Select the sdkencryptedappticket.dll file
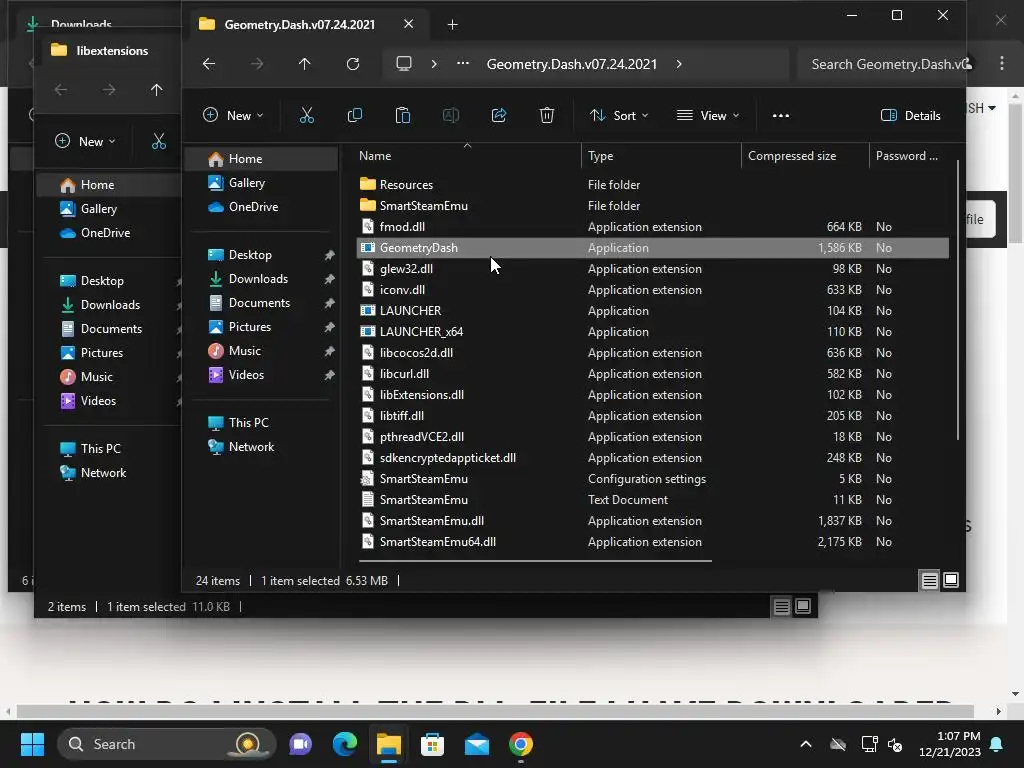Viewport: 1024px width, 768px height. pos(447,458)
